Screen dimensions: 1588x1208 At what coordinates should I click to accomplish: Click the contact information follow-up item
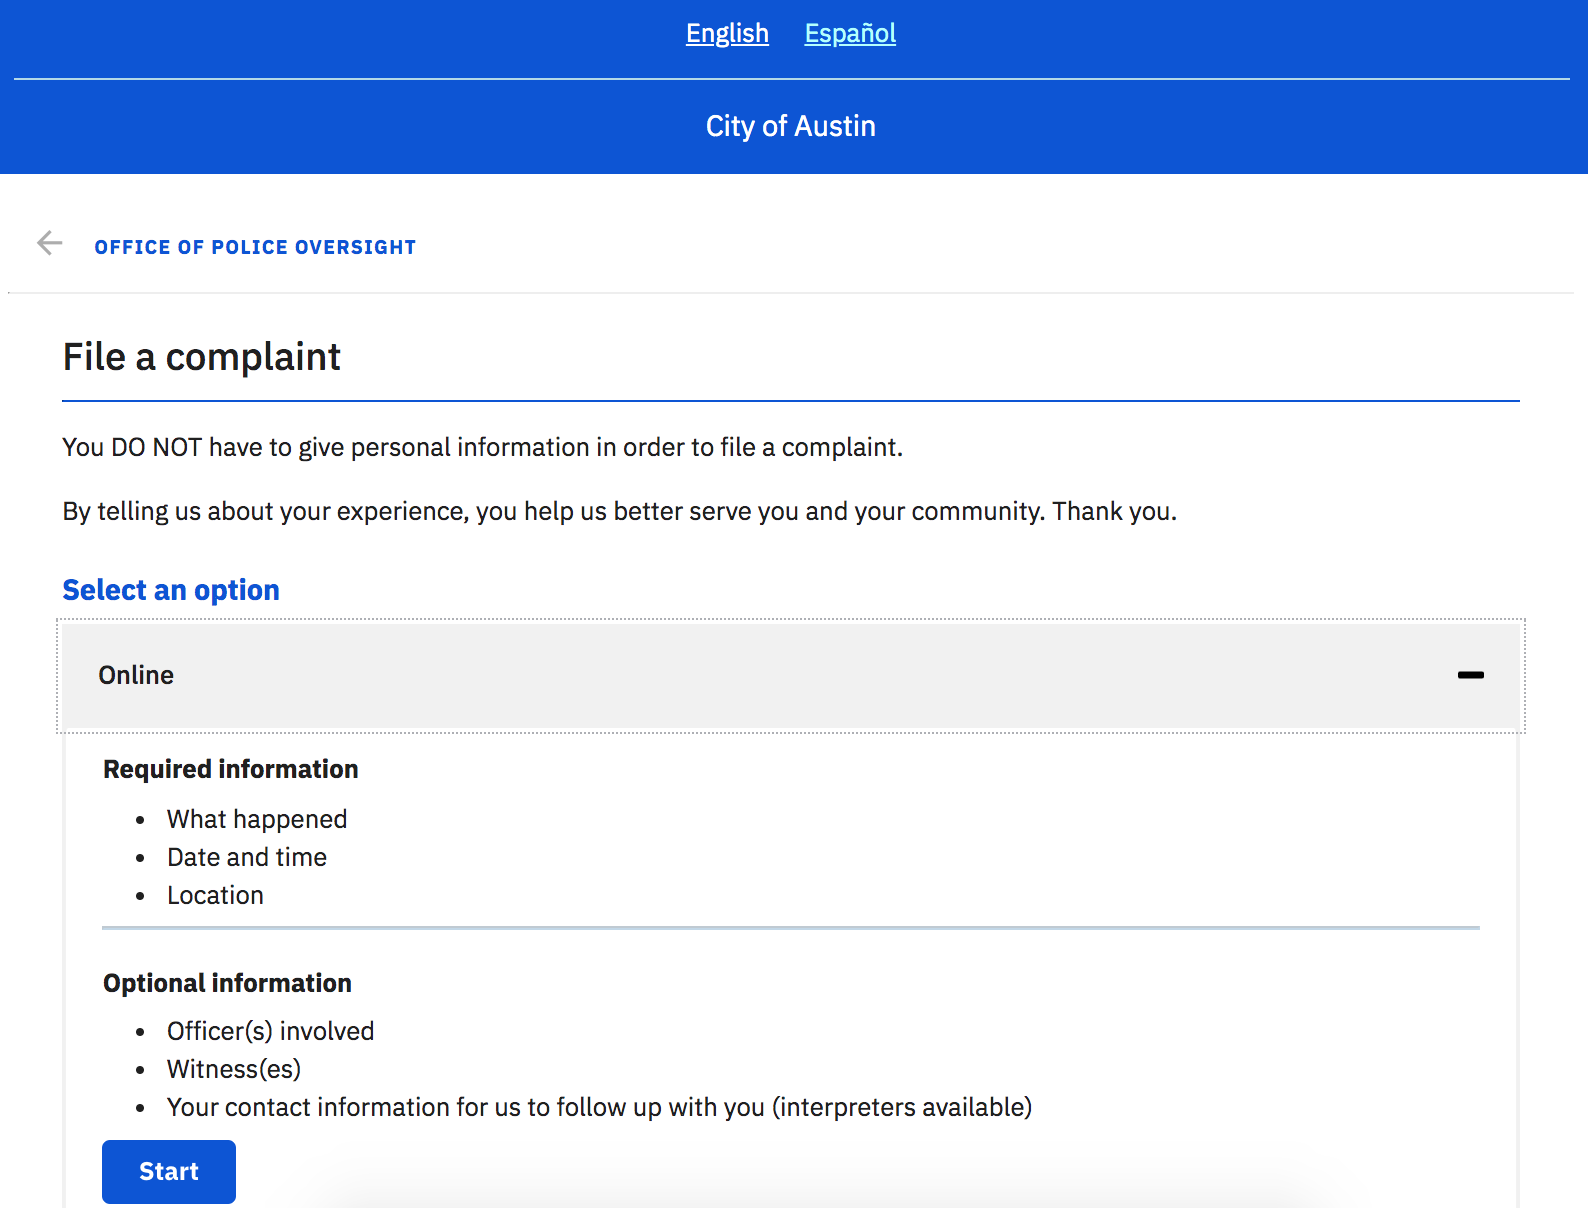pos(599,1107)
